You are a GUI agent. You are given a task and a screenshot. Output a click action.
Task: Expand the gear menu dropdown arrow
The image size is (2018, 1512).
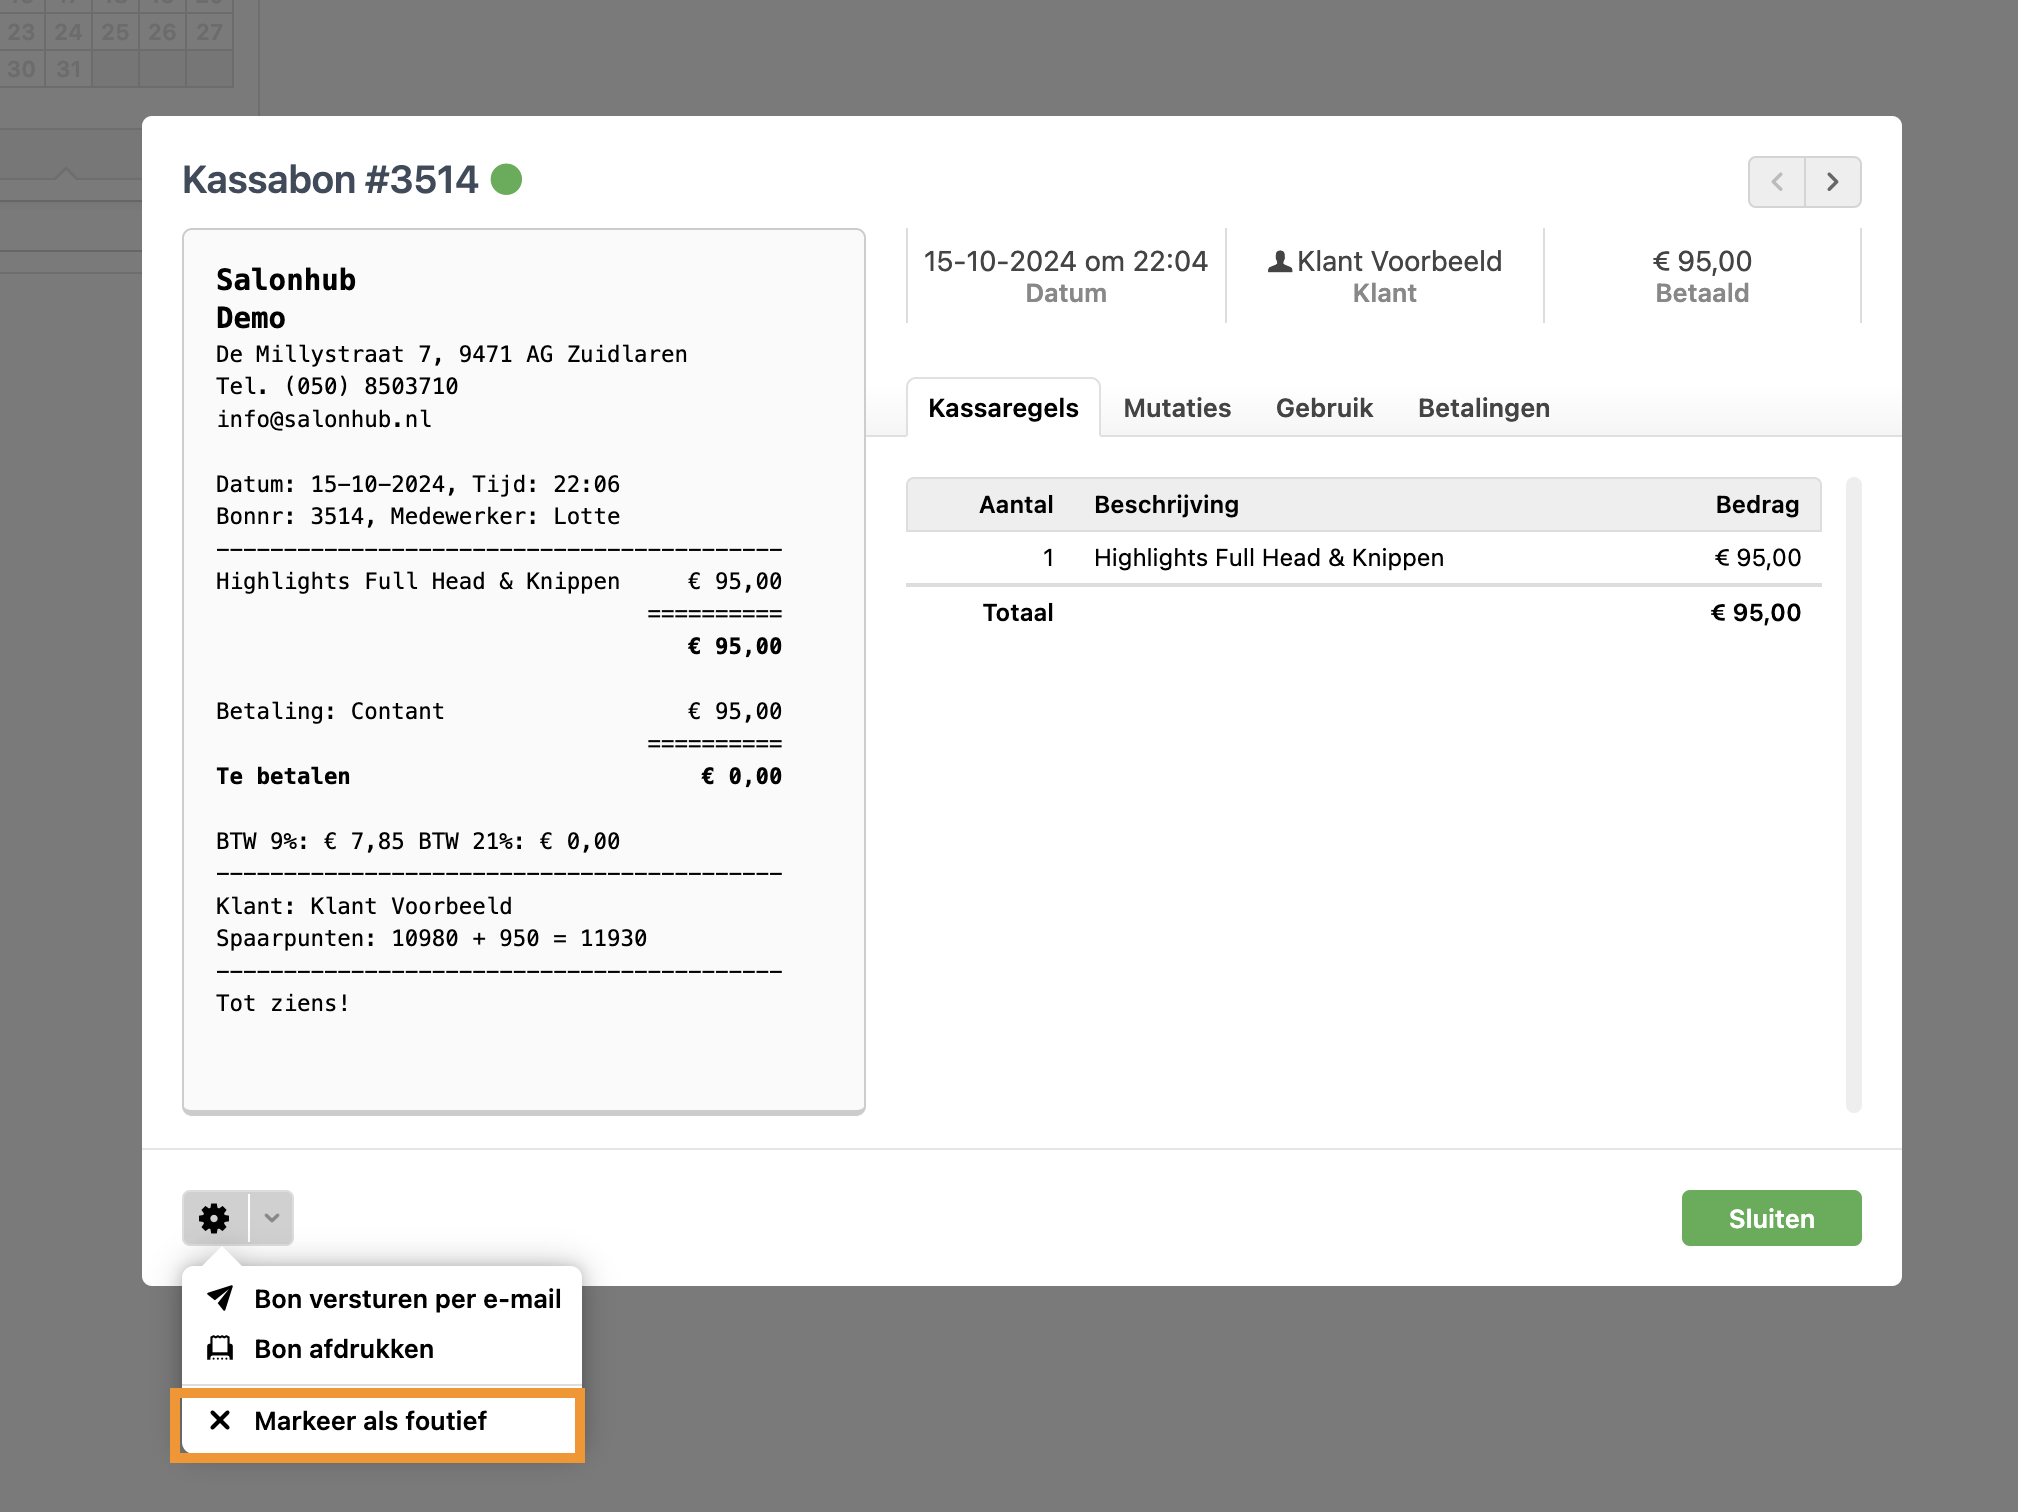pyautogui.click(x=272, y=1218)
